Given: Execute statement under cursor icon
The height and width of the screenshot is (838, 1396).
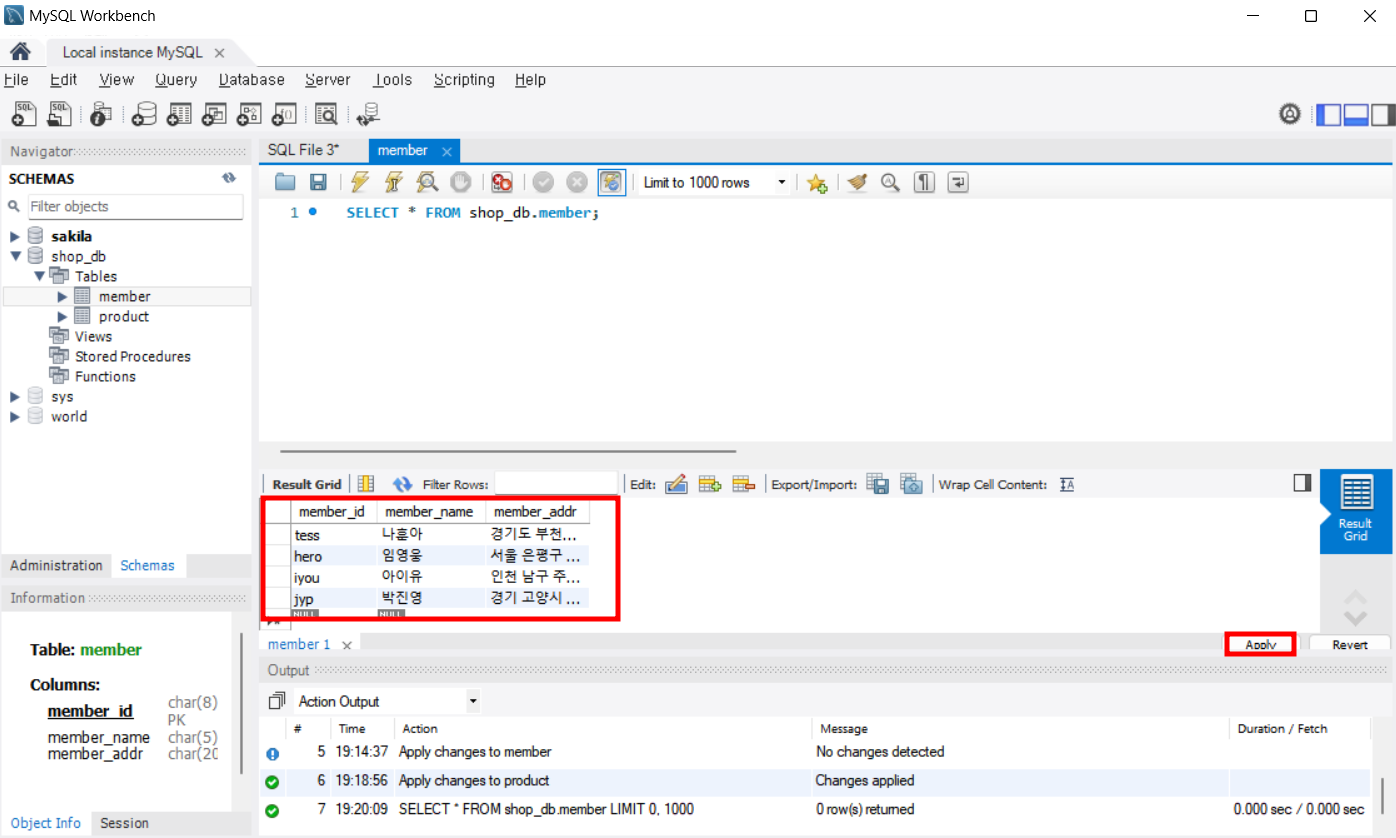Looking at the screenshot, I should point(393,182).
